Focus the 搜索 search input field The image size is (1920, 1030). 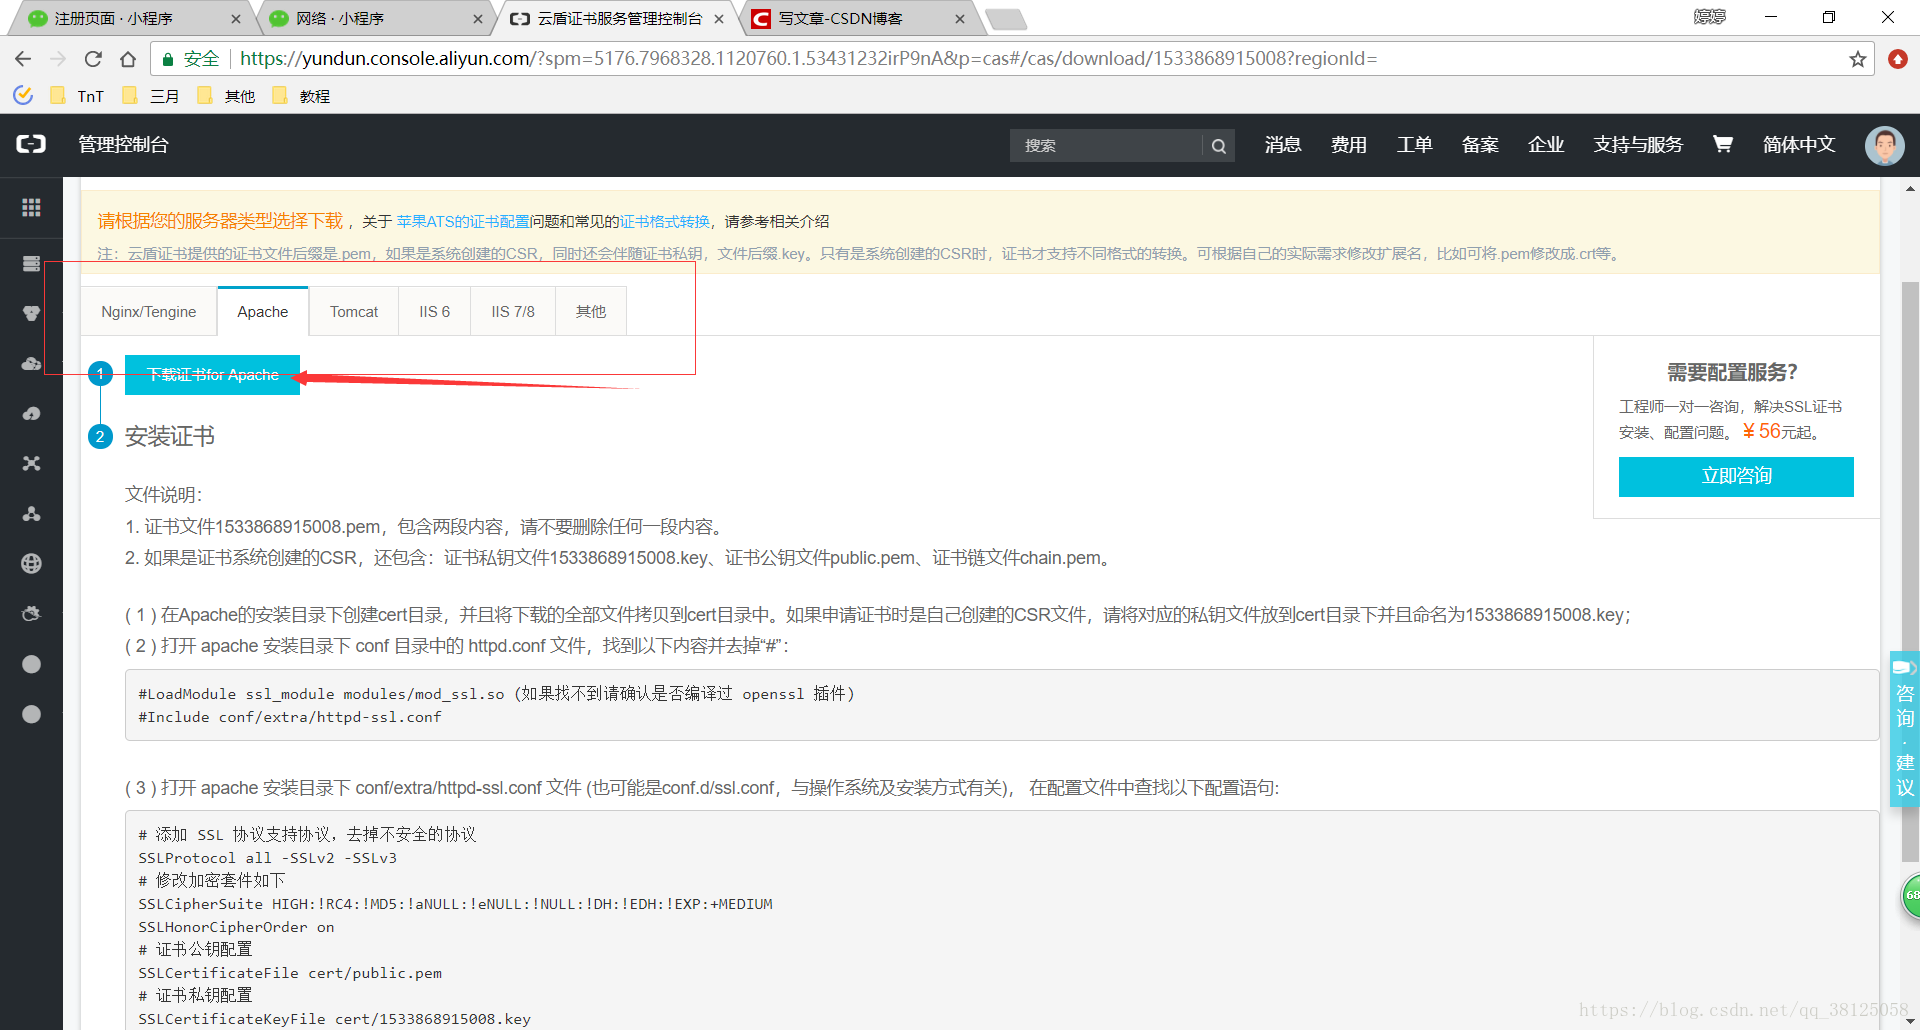click(x=1105, y=146)
